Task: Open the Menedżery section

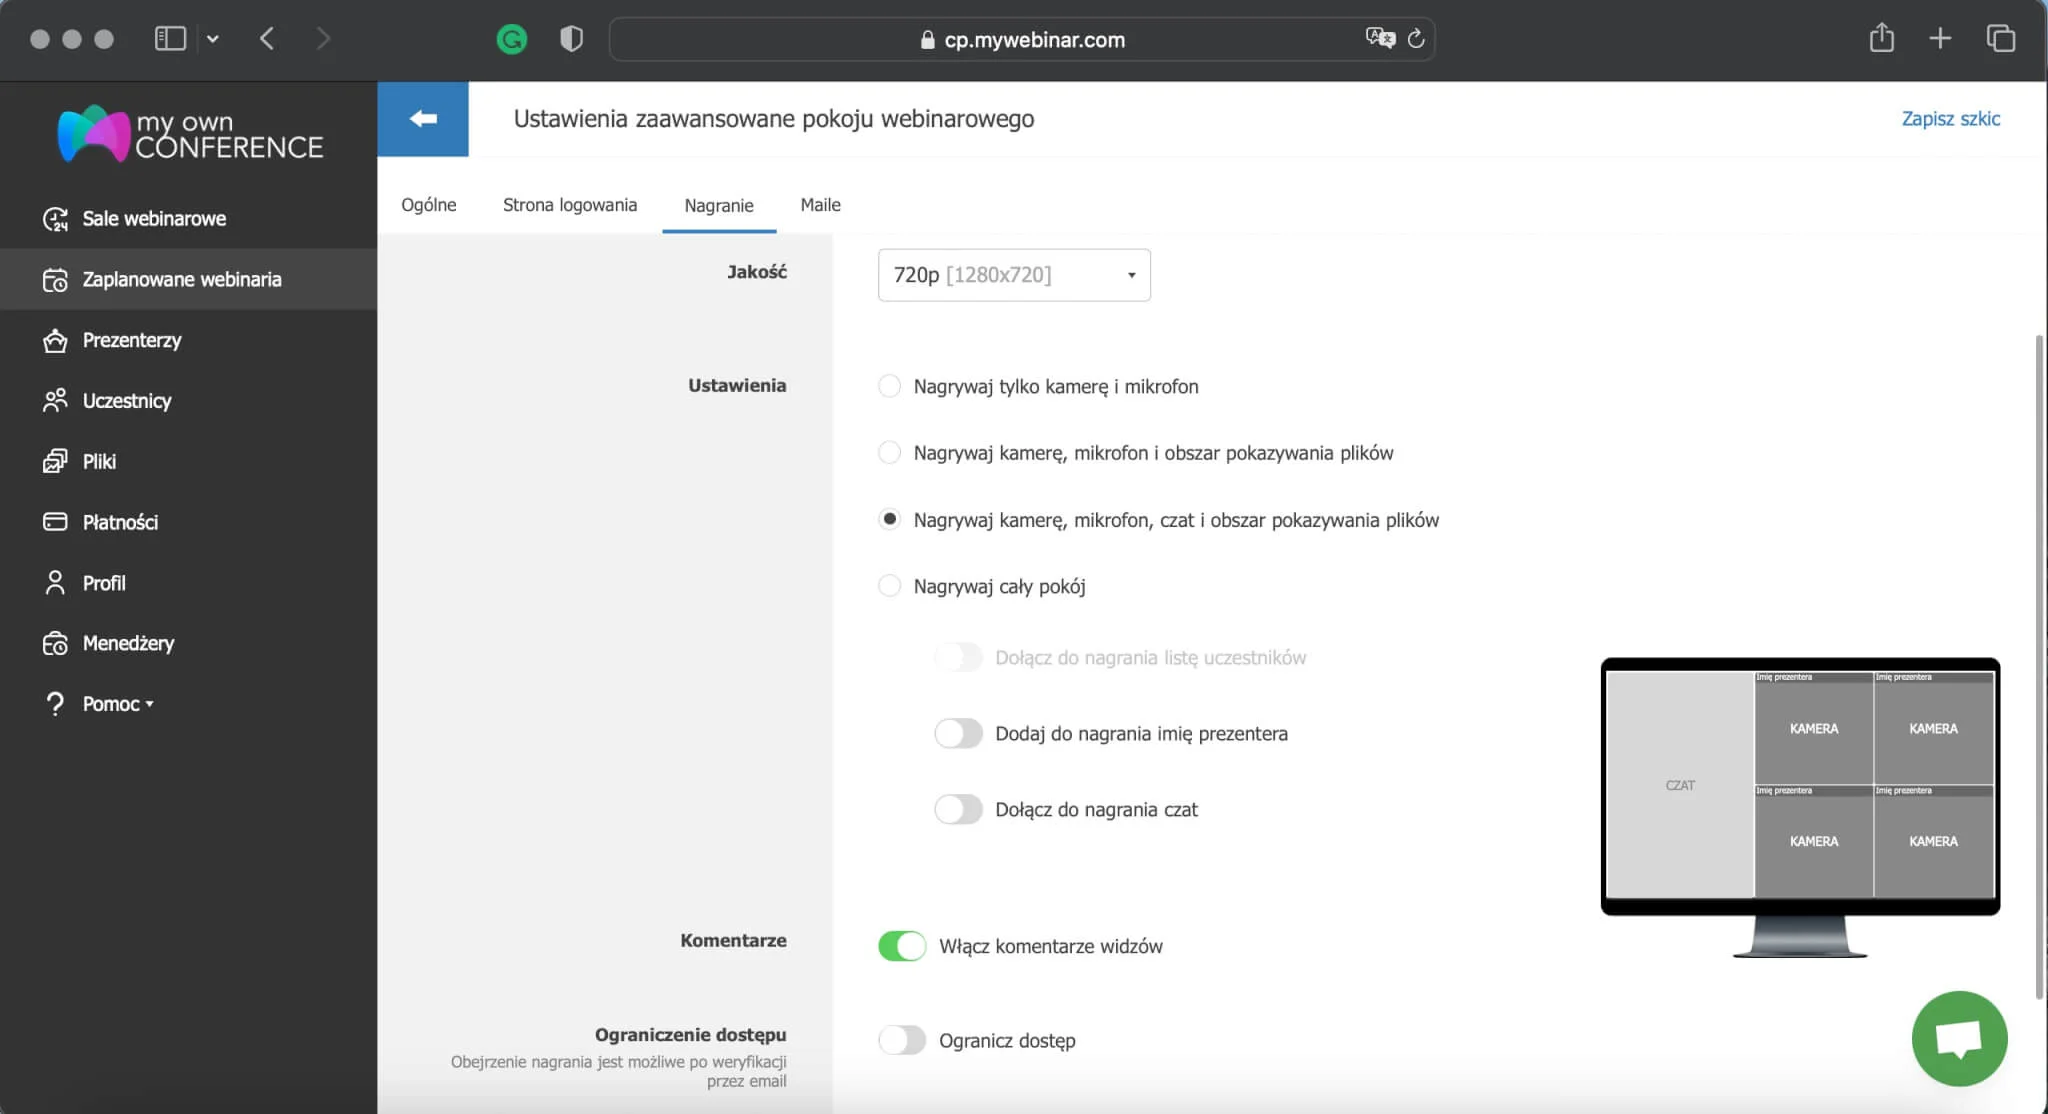Action: [x=128, y=643]
